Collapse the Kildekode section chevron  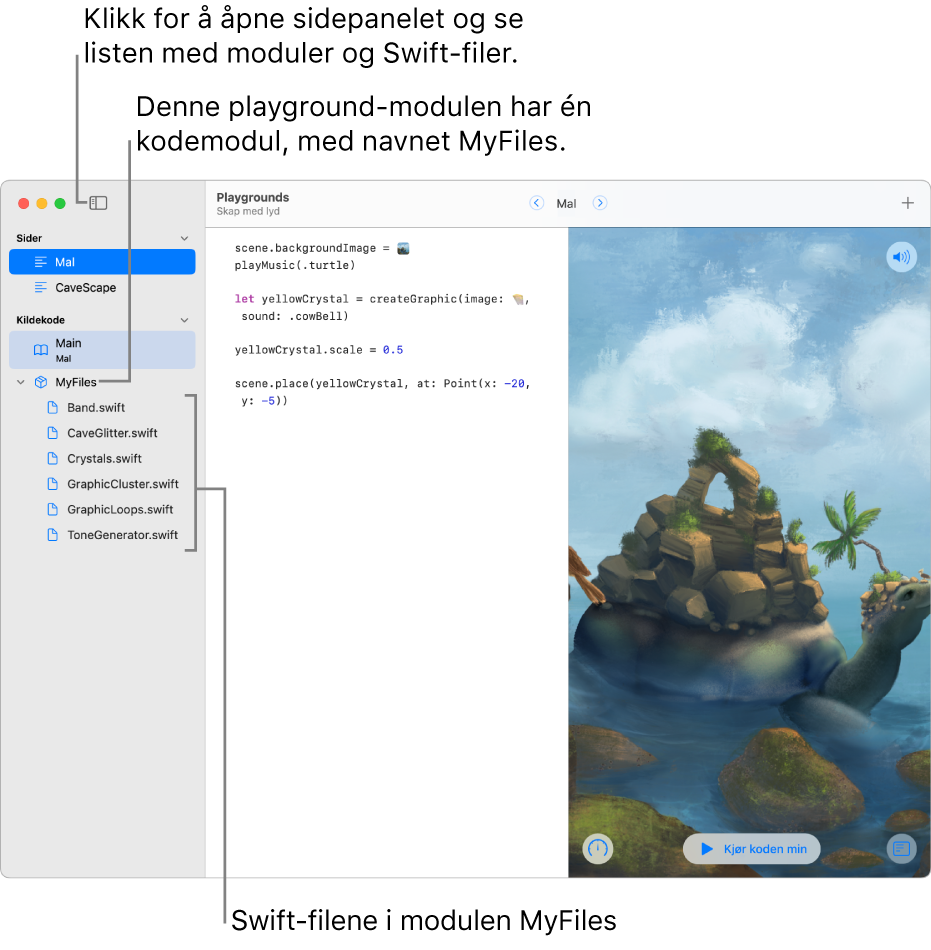[184, 320]
